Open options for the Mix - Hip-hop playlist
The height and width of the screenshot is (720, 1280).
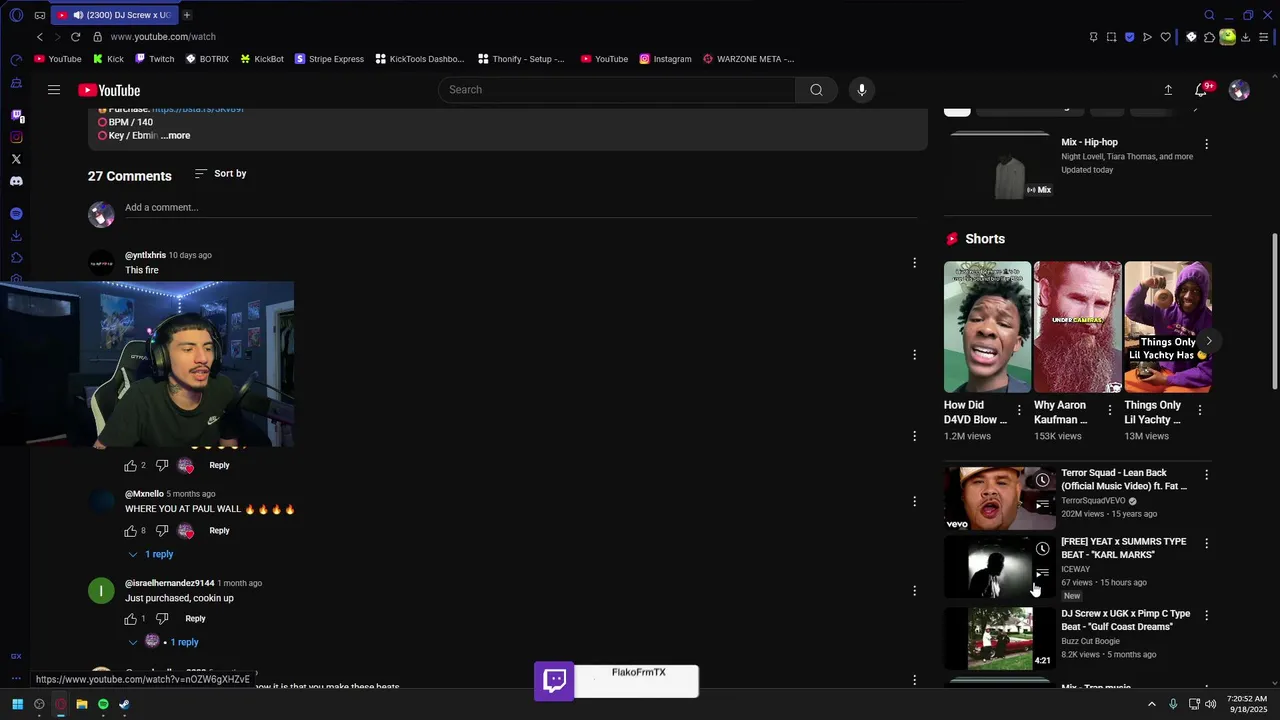click(1206, 144)
